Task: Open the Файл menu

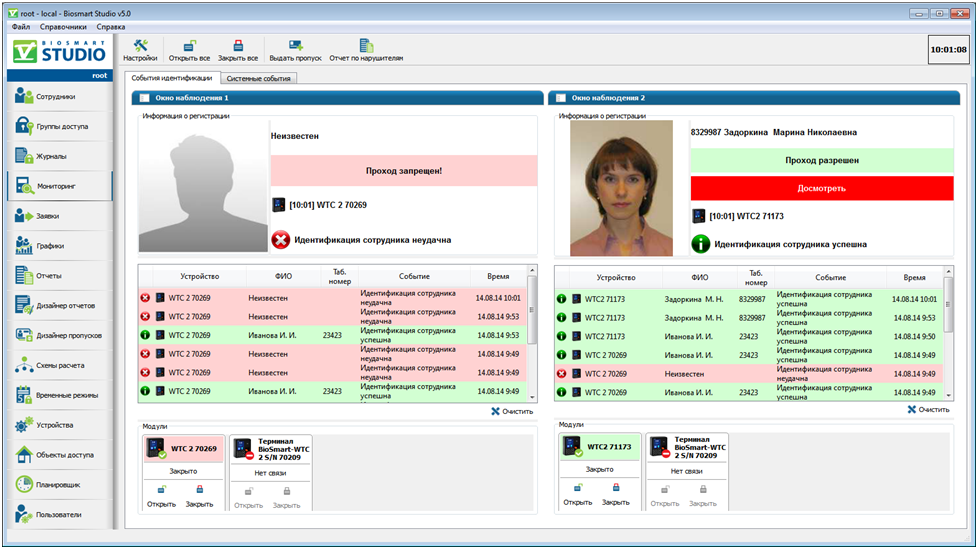Action: [21, 27]
